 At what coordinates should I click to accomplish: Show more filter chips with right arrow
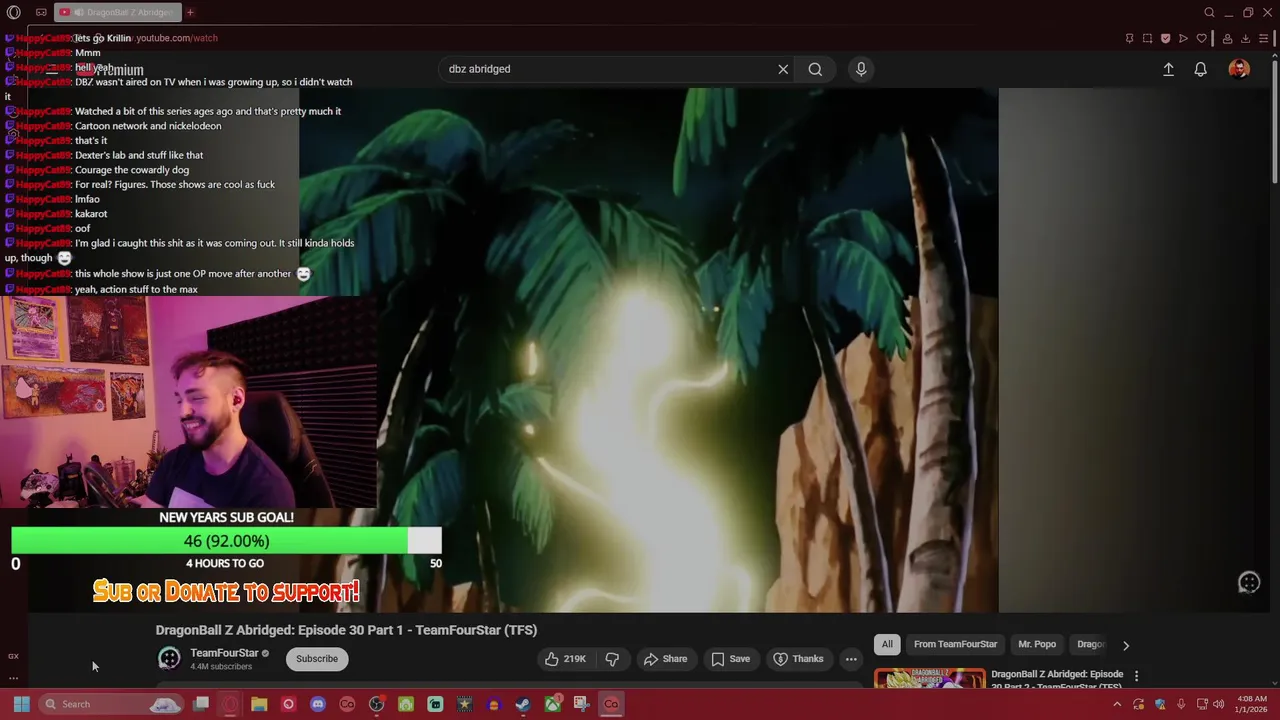click(1126, 645)
